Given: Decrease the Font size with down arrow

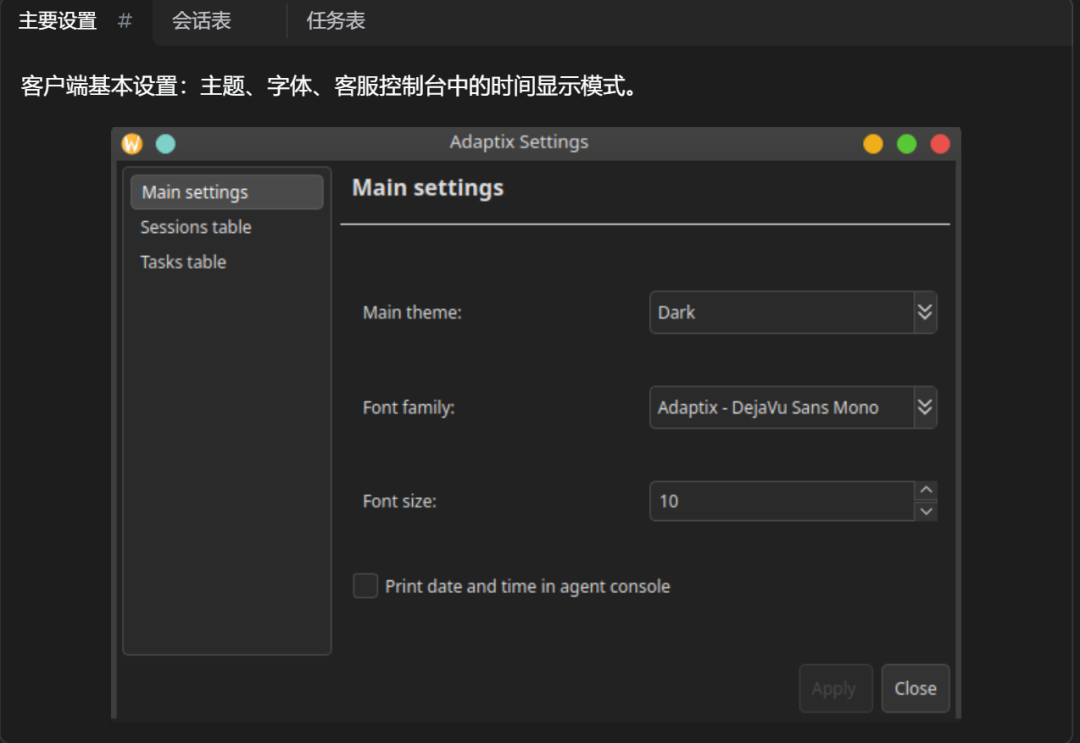Looking at the screenshot, I should pyautogui.click(x=926, y=512).
